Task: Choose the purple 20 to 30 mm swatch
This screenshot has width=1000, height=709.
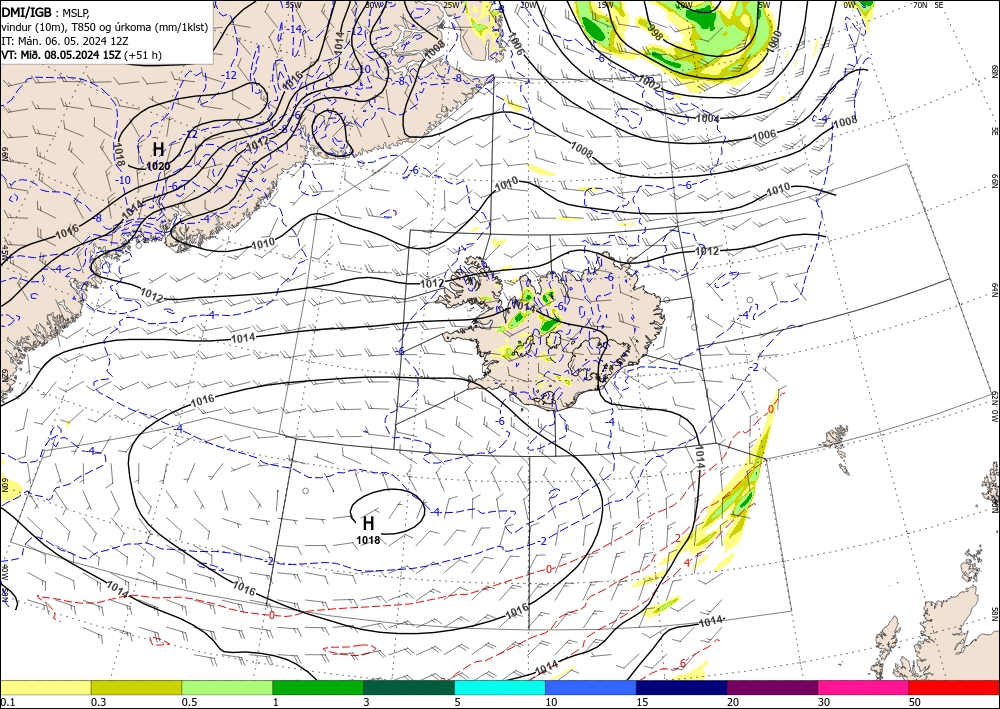Action: (x=772, y=687)
